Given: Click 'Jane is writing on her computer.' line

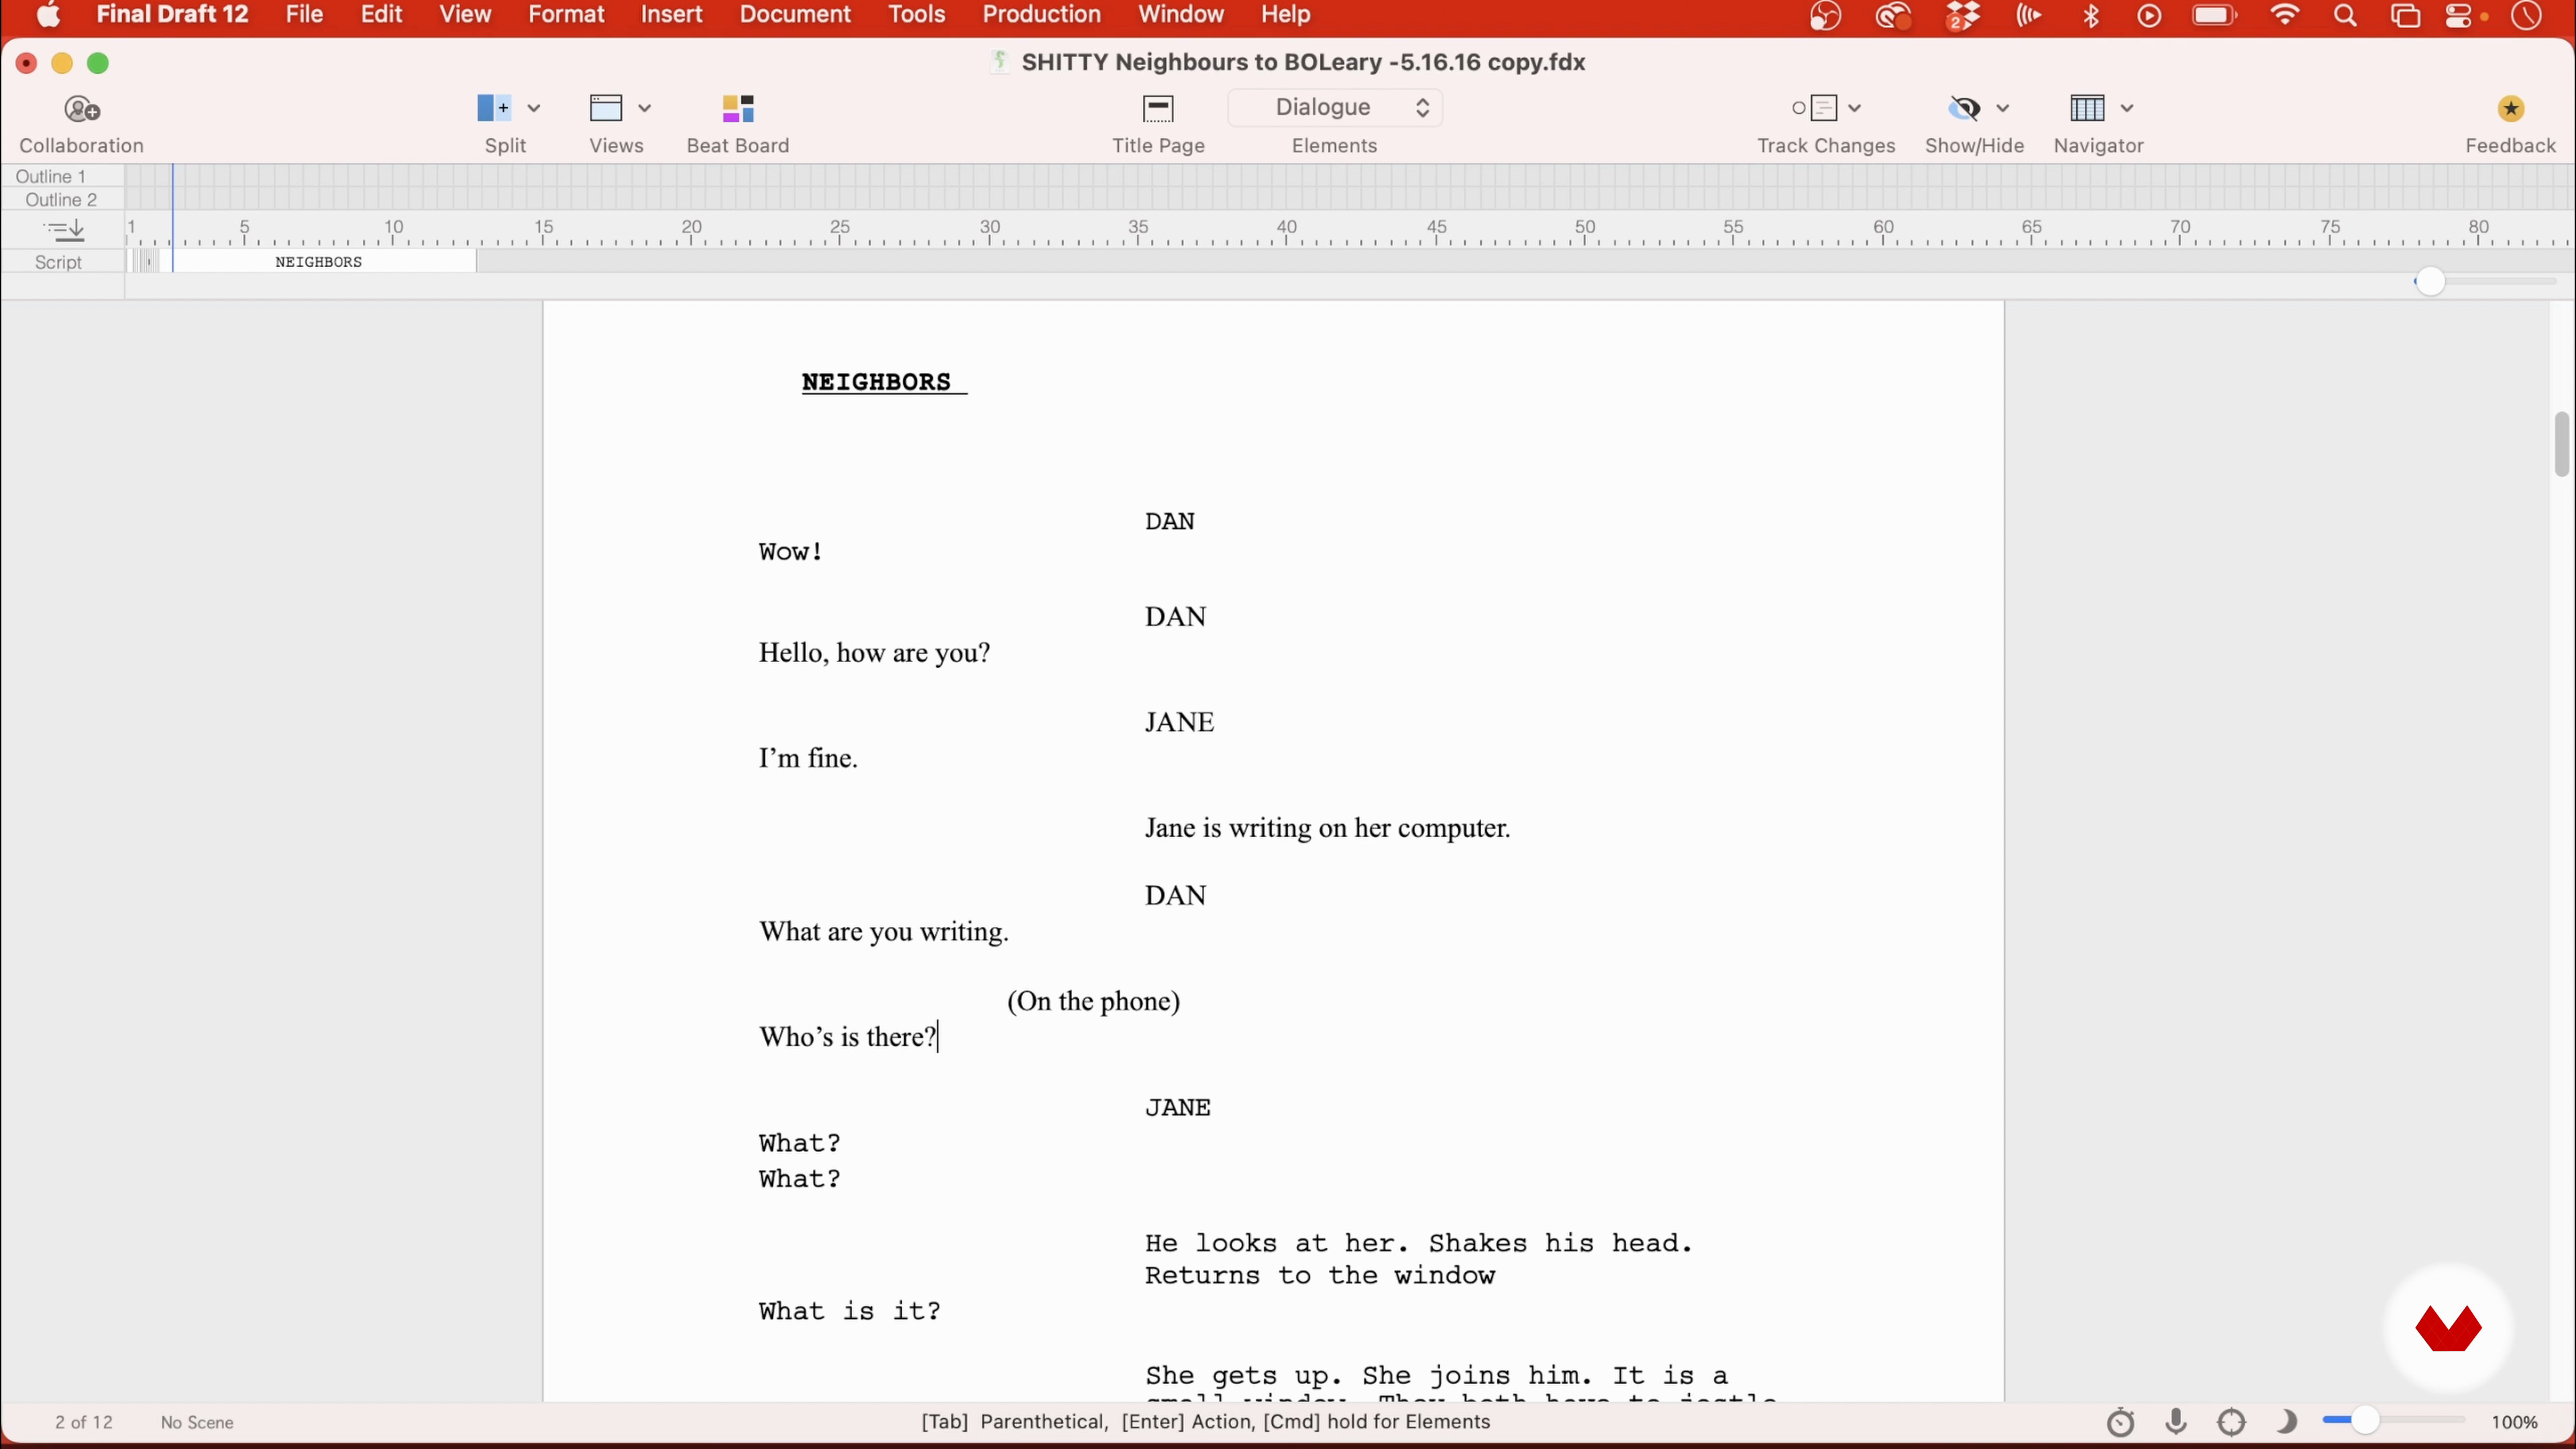Looking at the screenshot, I should [x=1327, y=828].
